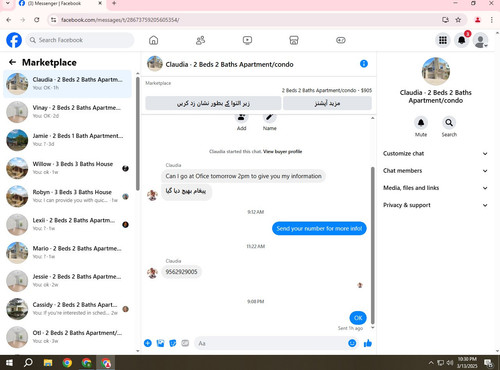Click the Send your number message bubble
Screen dimensions: 500x370
pos(319,229)
